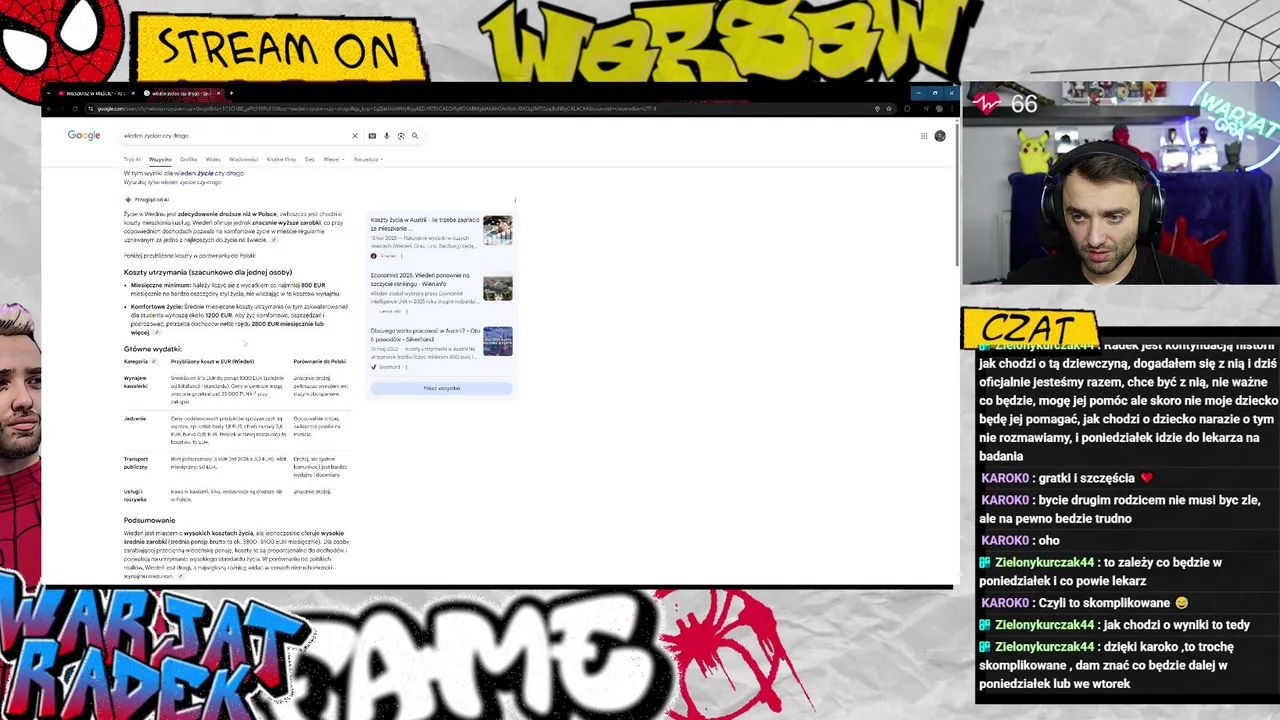Click the Google logo
This screenshot has height=720, width=1280.
tap(84, 135)
